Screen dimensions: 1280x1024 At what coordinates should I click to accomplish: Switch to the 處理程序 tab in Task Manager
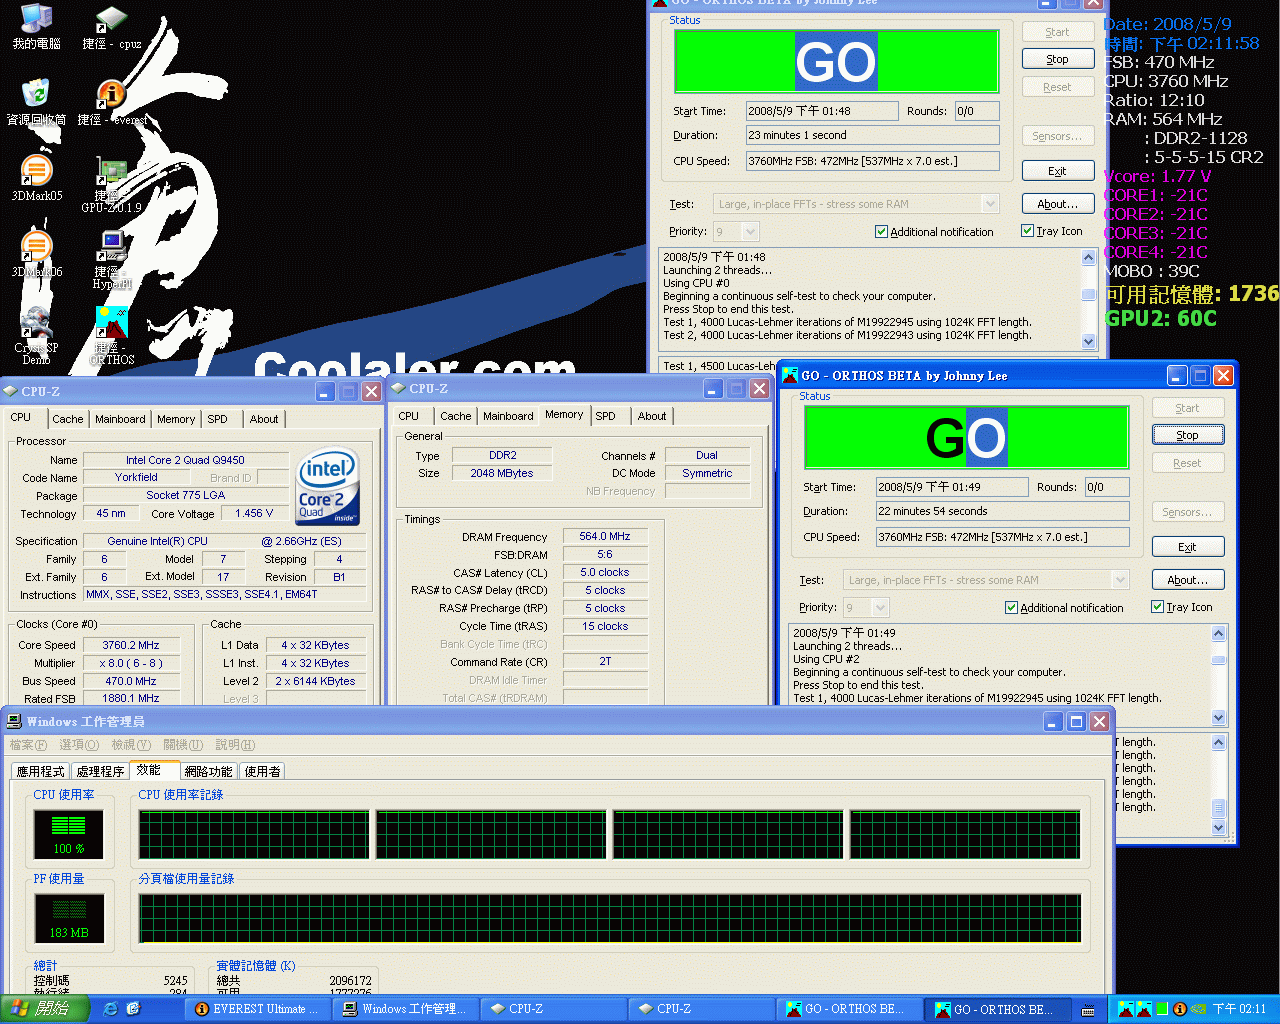[100, 771]
